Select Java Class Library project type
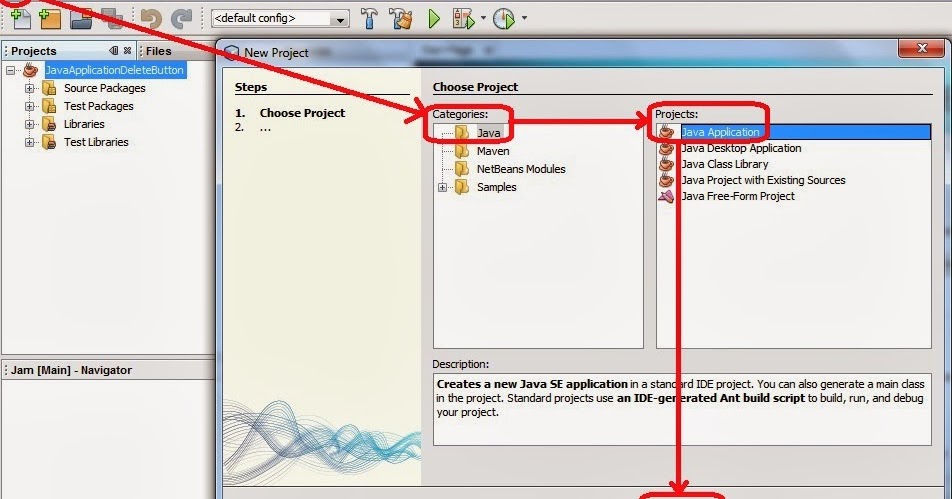Viewport: 952px width, 499px height. (x=724, y=164)
